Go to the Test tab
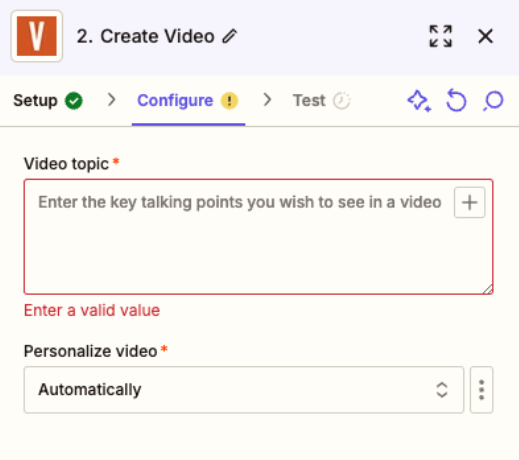This screenshot has height=460, width=519. click(x=321, y=101)
